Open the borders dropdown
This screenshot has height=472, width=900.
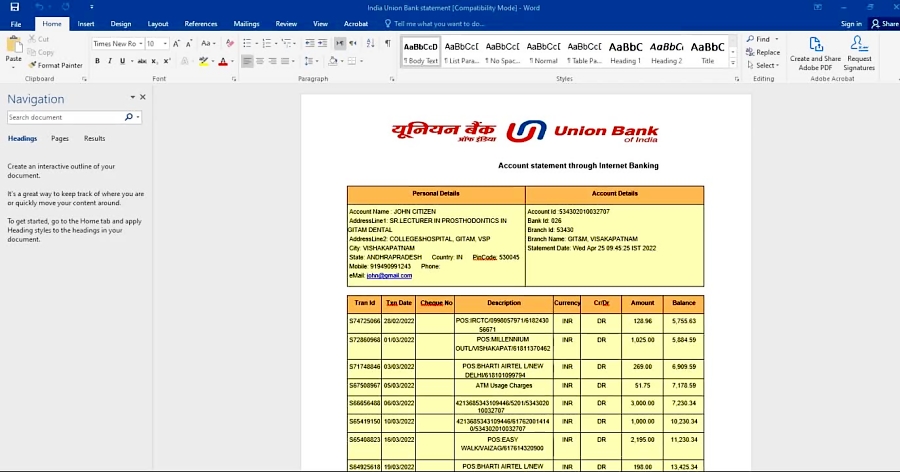(x=362, y=61)
